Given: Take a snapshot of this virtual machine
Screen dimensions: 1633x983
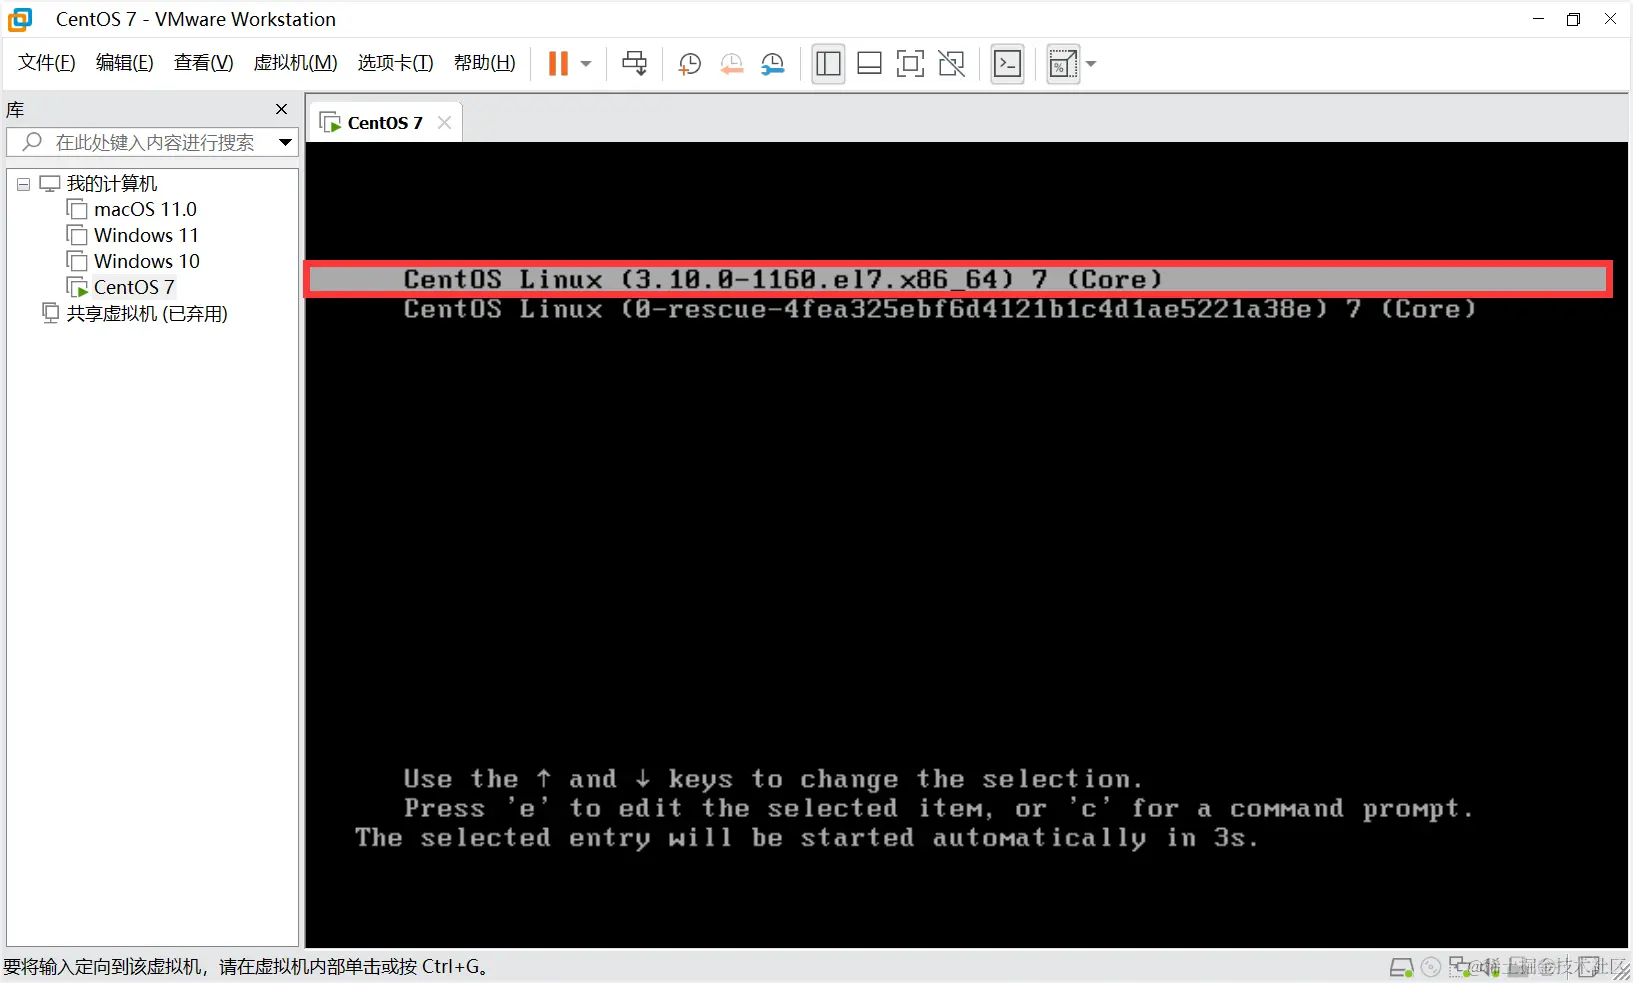Looking at the screenshot, I should click(689, 64).
